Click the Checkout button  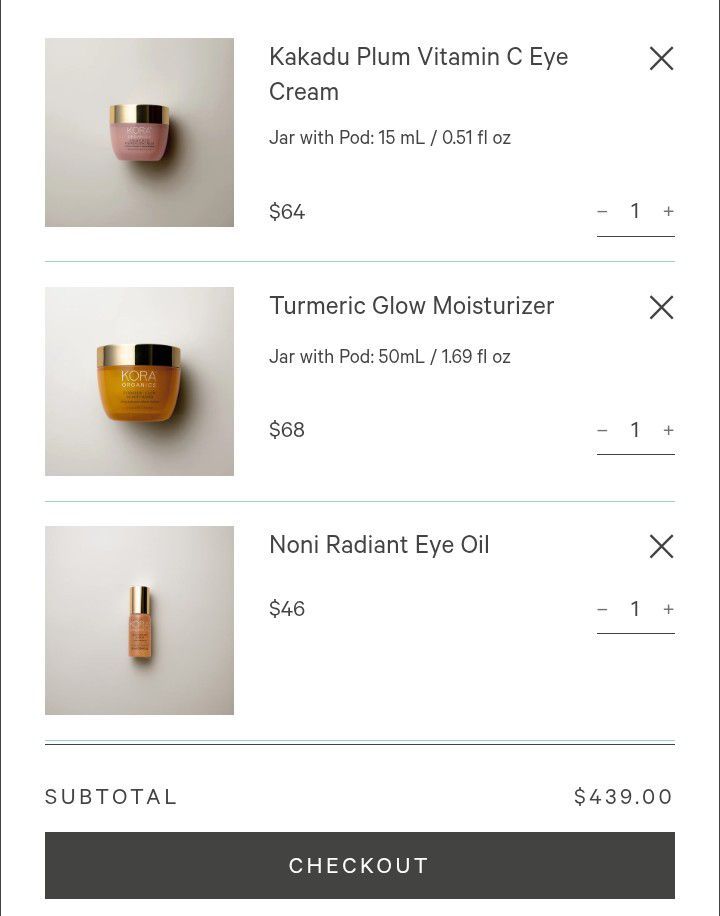tap(360, 865)
